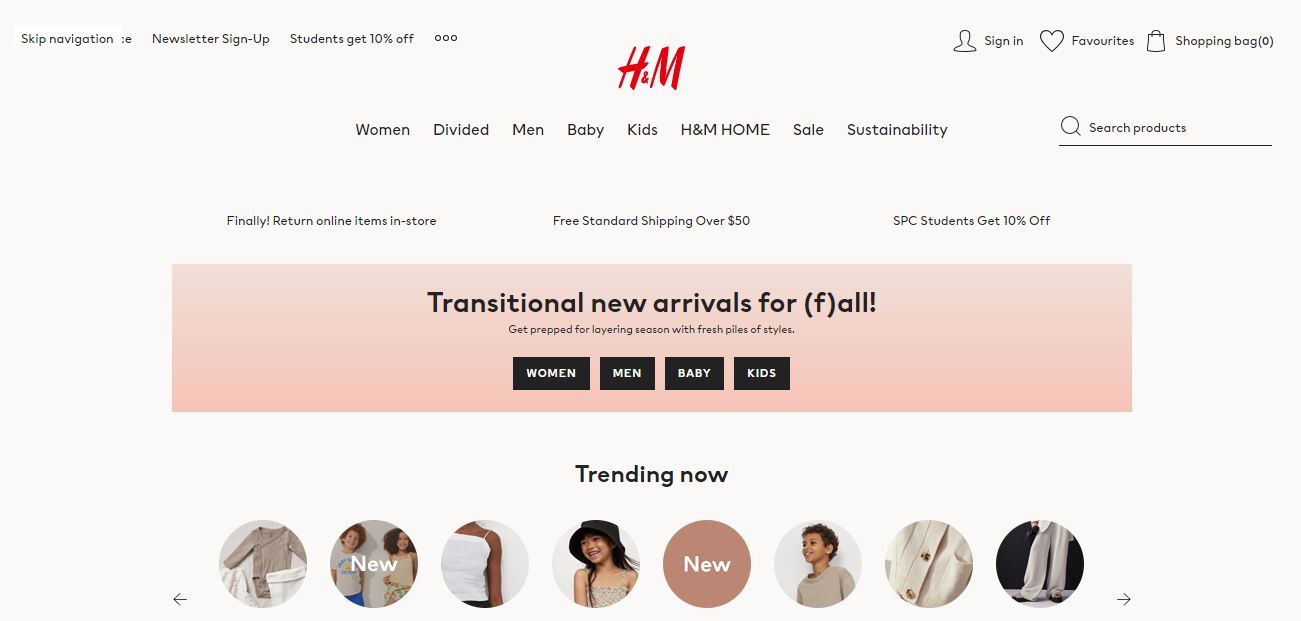
Task: Open the Sign in account icon
Action: [x=964, y=41]
